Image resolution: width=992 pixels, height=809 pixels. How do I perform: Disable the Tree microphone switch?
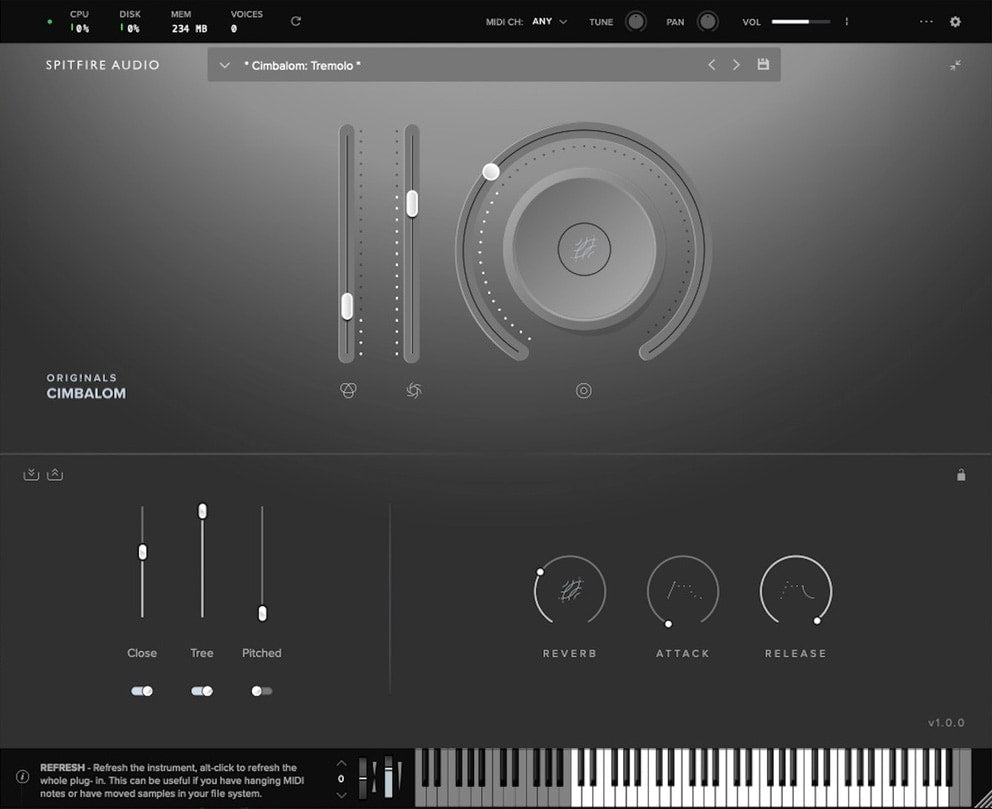tap(202, 691)
